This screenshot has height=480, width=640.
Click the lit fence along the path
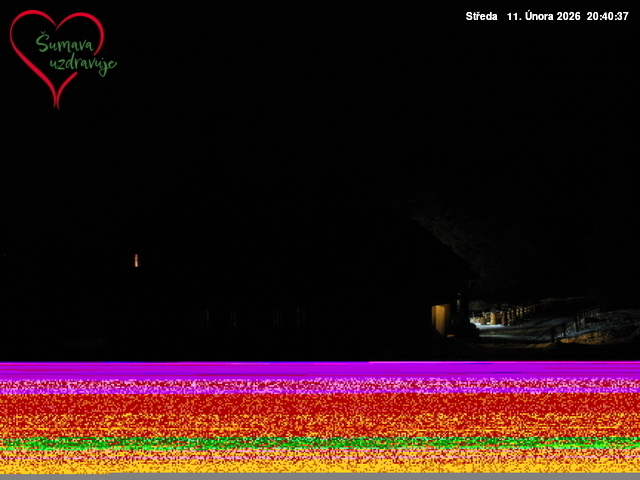[520, 313]
